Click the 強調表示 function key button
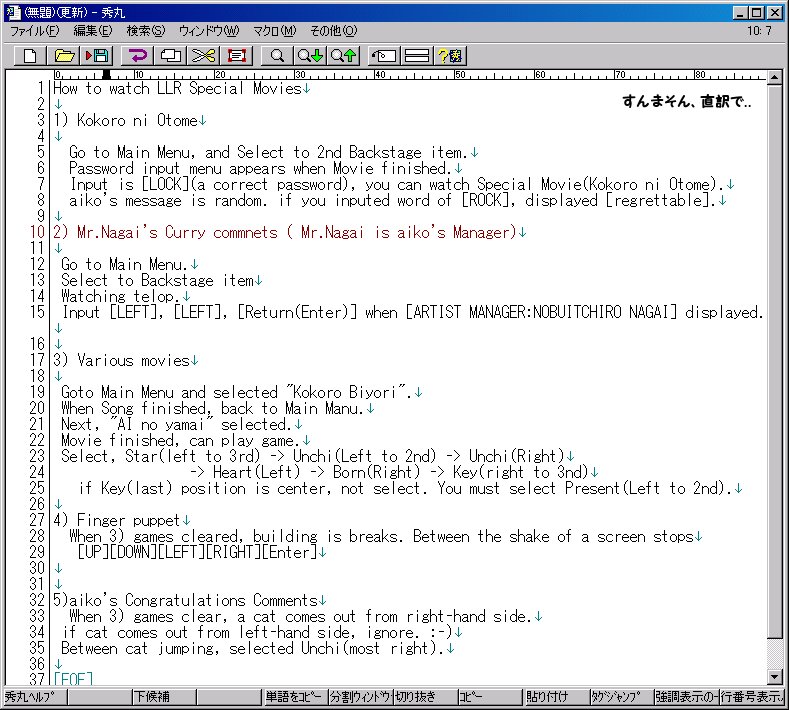Screen dimensions: 789x710 coord(685,697)
